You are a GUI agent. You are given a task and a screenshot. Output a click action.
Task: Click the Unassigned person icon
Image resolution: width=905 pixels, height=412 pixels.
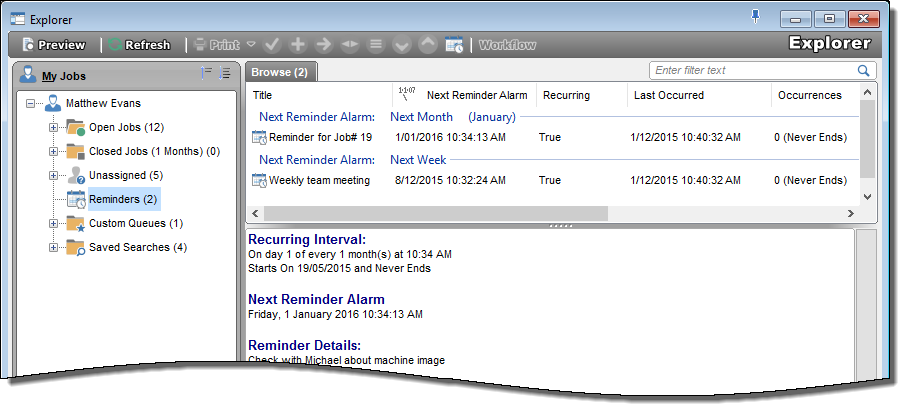tap(76, 175)
